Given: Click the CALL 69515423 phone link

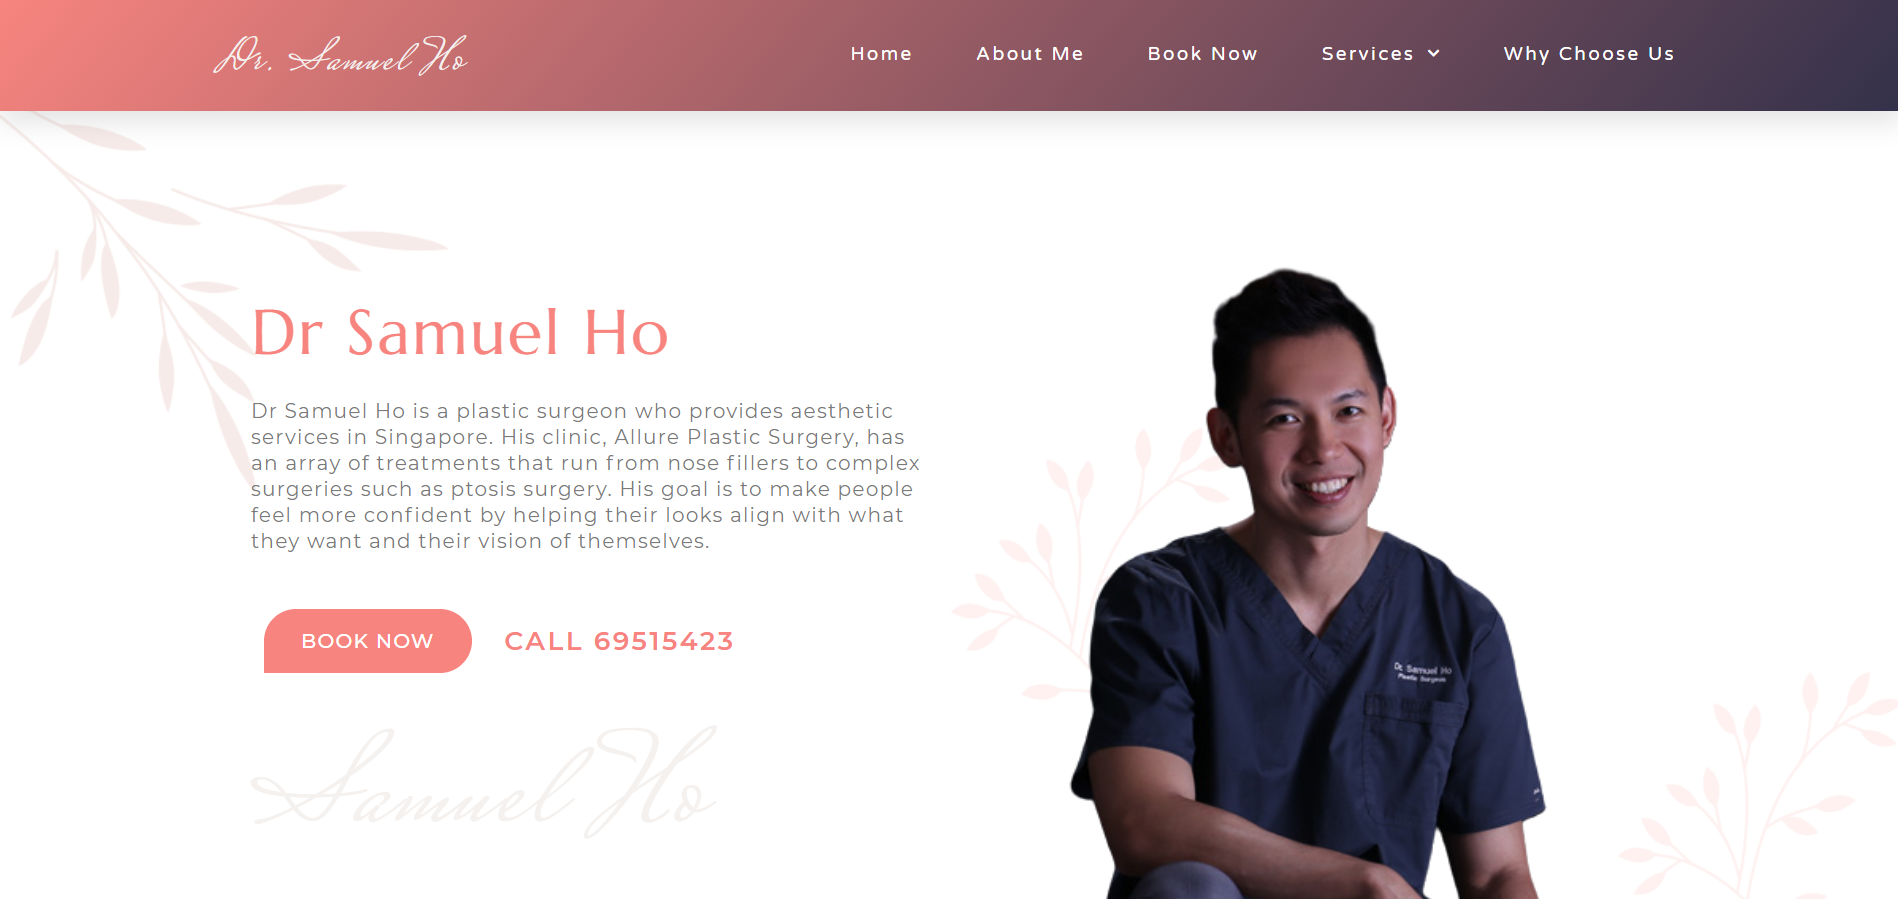Looking at the screenshot, I should pyautogui.click(x=619, y=641).
